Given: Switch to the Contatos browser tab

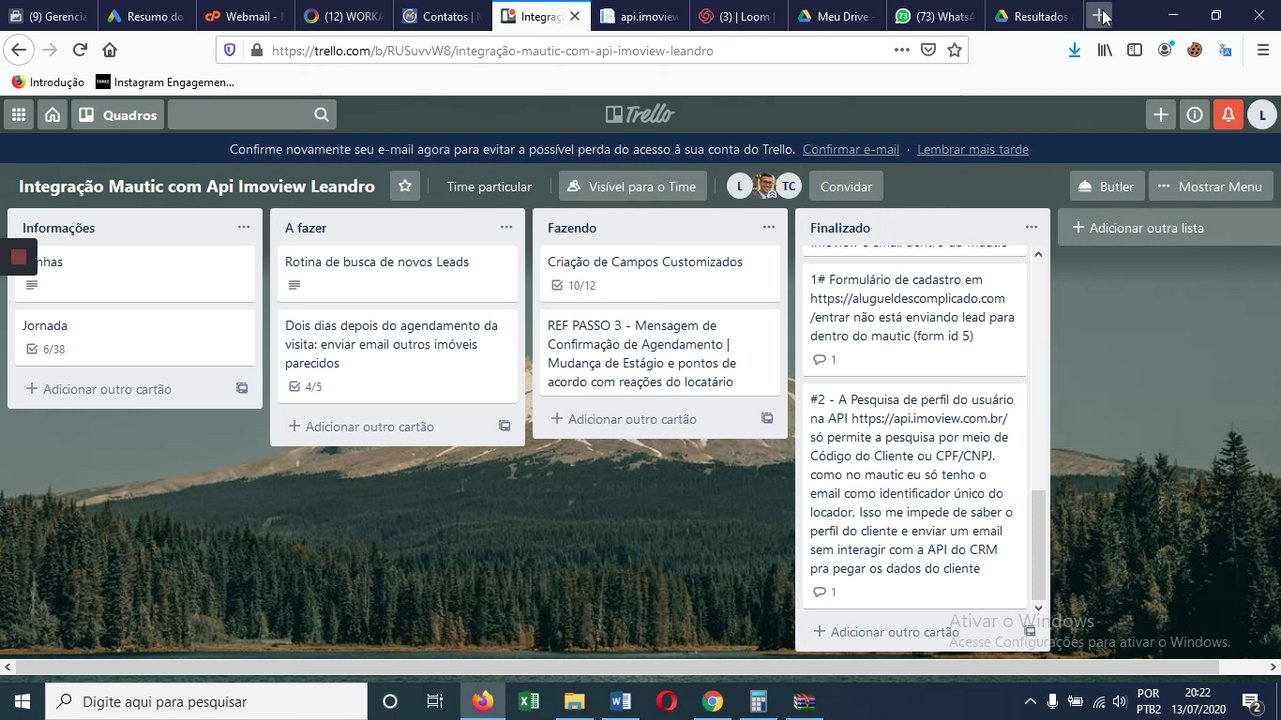Looking at the screenshot, I should [440, 16].
